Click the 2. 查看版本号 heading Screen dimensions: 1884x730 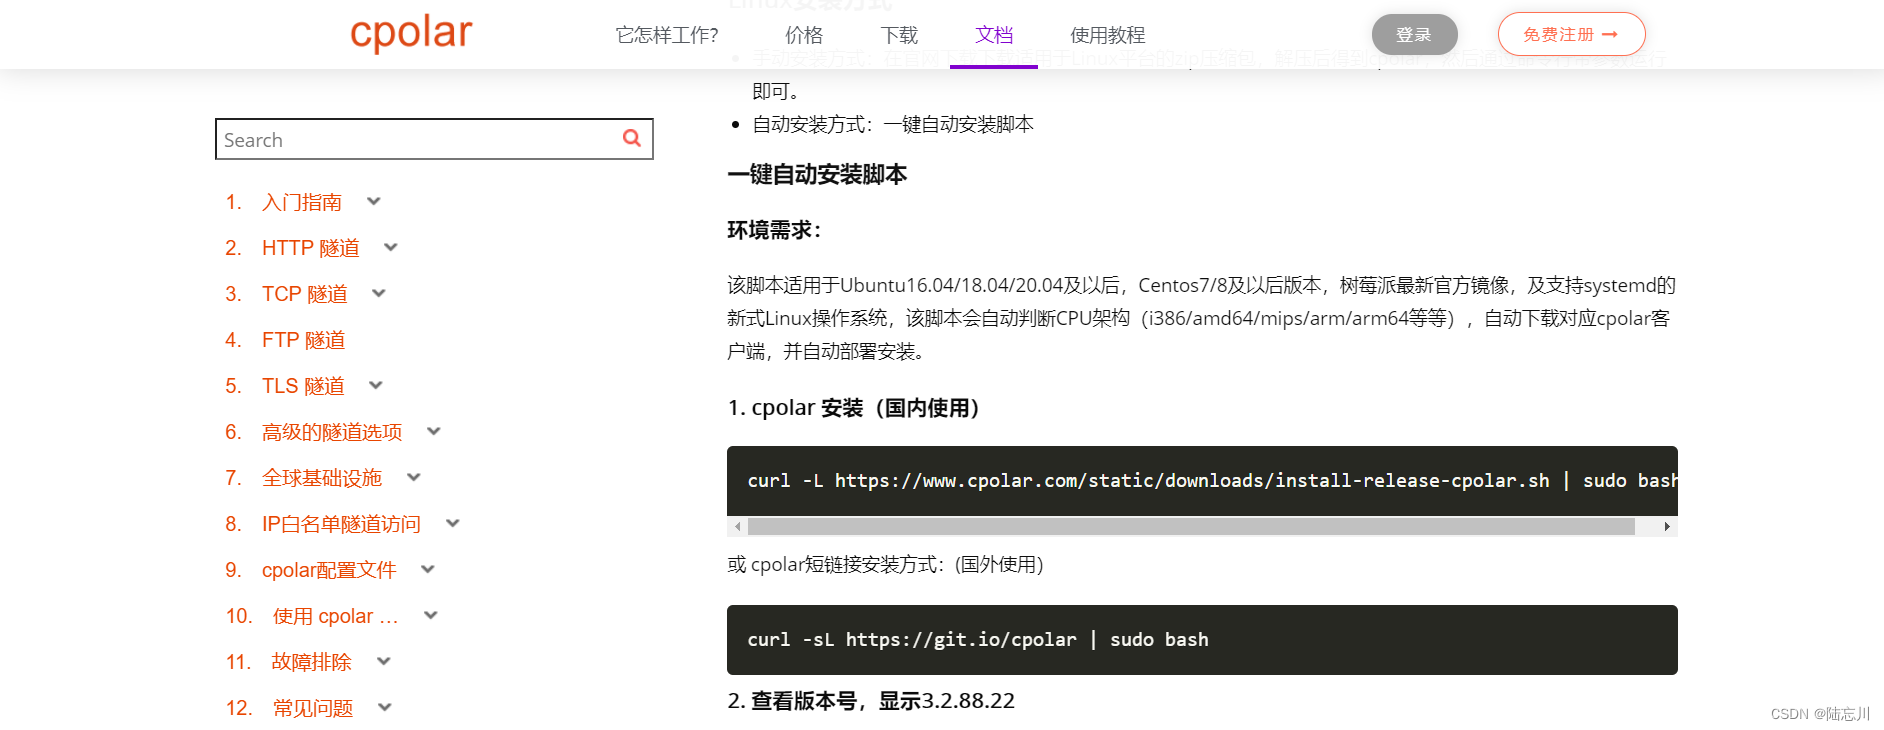871,701
